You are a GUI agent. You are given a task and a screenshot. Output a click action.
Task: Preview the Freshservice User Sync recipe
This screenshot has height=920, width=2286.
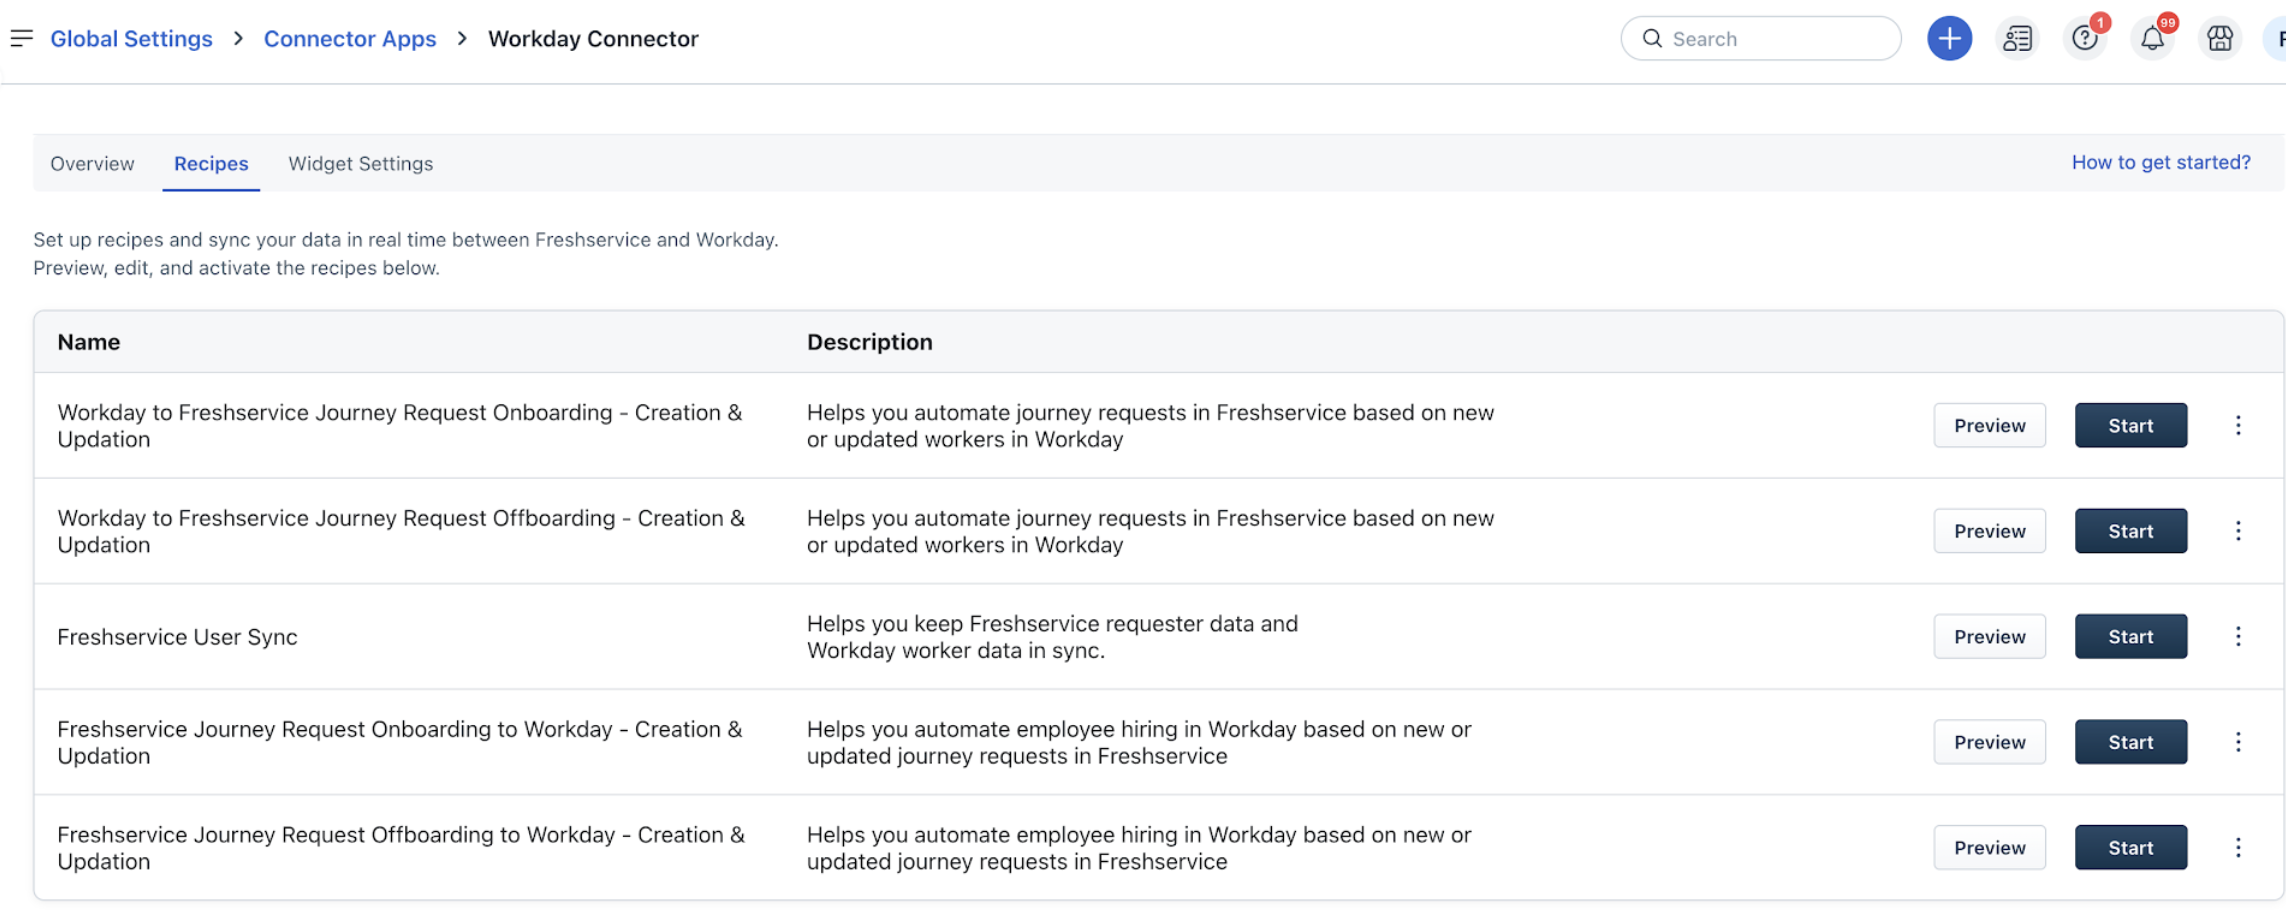tap(1989, 636)
